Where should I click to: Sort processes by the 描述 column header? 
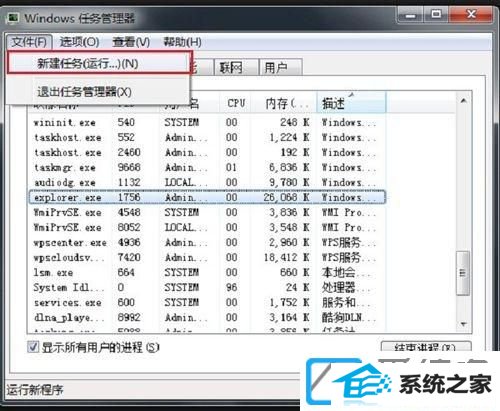(x=351, y=103)
